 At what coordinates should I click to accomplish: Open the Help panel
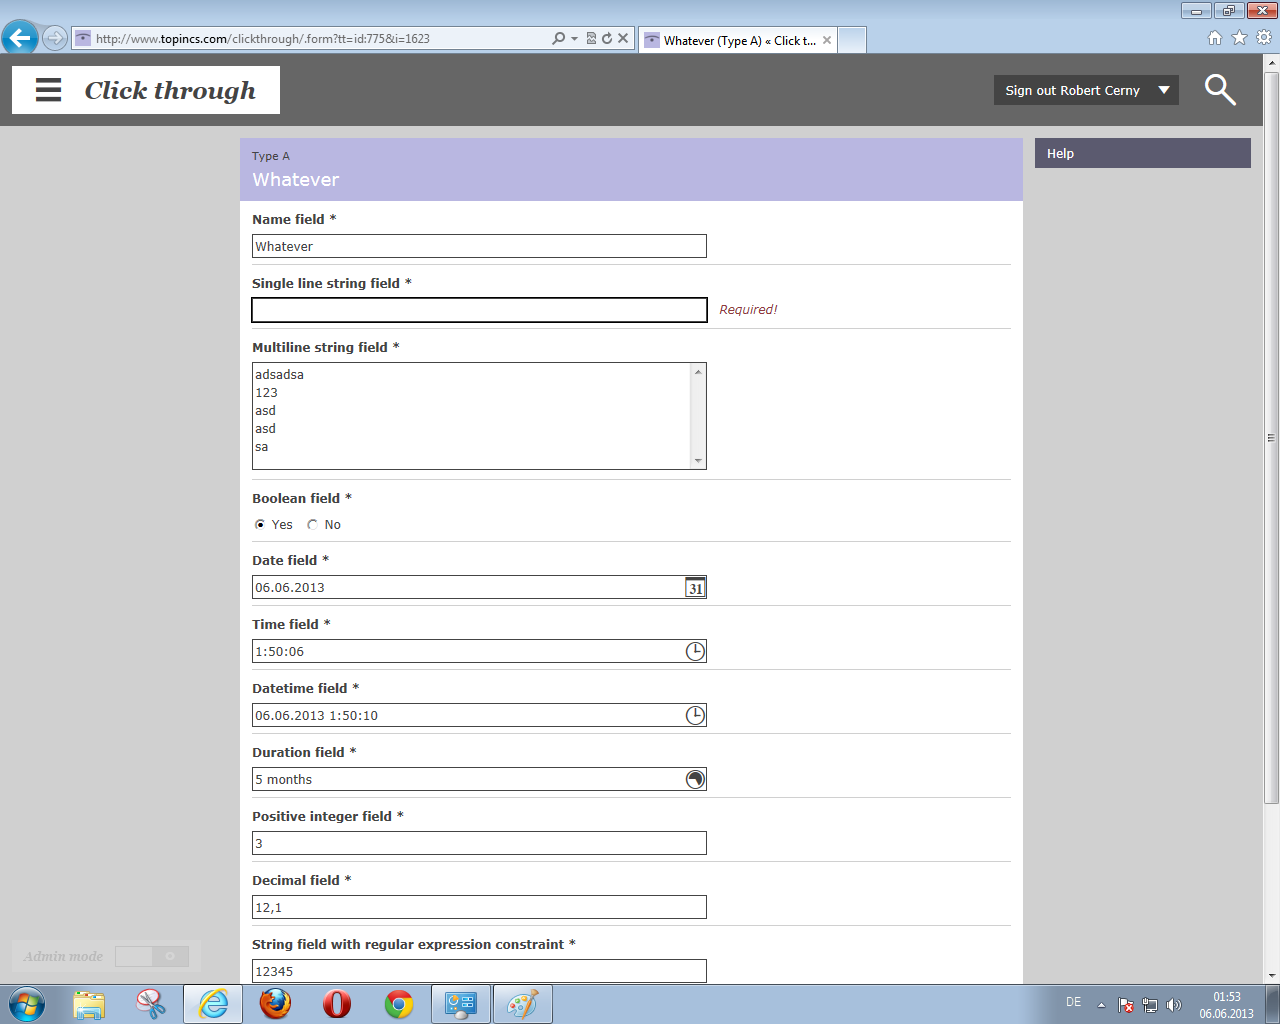pos(1142,153)
